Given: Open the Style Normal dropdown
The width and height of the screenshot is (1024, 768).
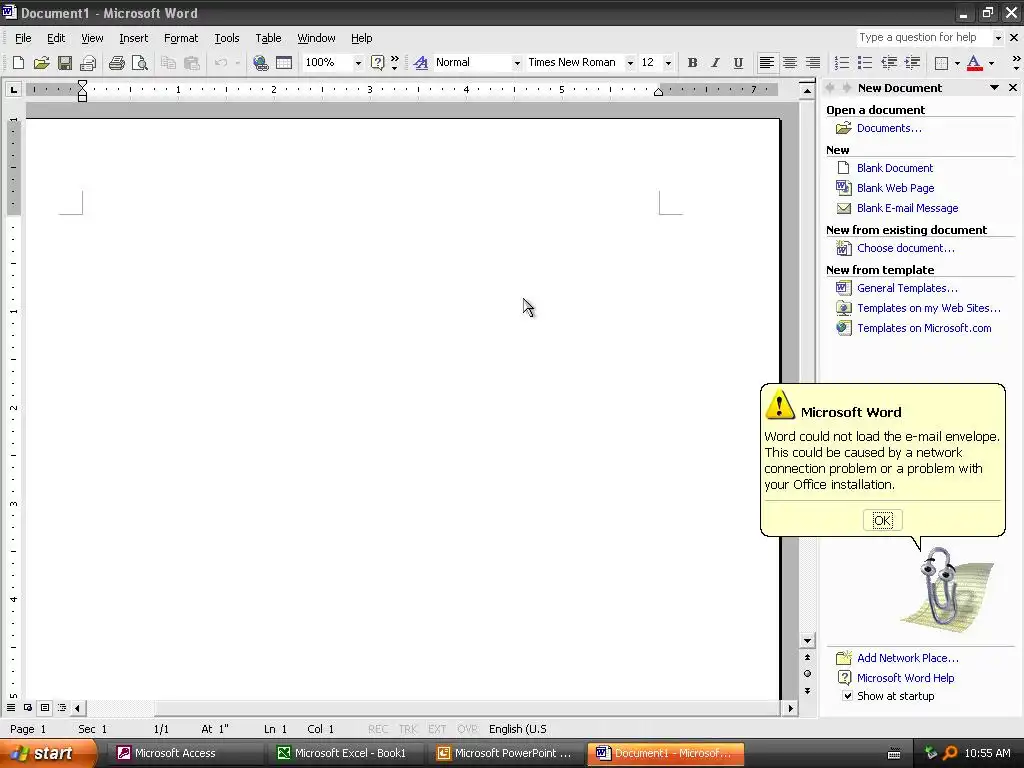Looking at the screenshot, I should pos(517,63).
